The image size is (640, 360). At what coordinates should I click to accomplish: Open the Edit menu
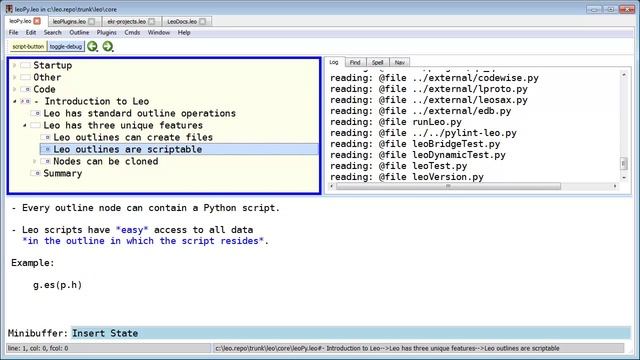tap(31, 32)
